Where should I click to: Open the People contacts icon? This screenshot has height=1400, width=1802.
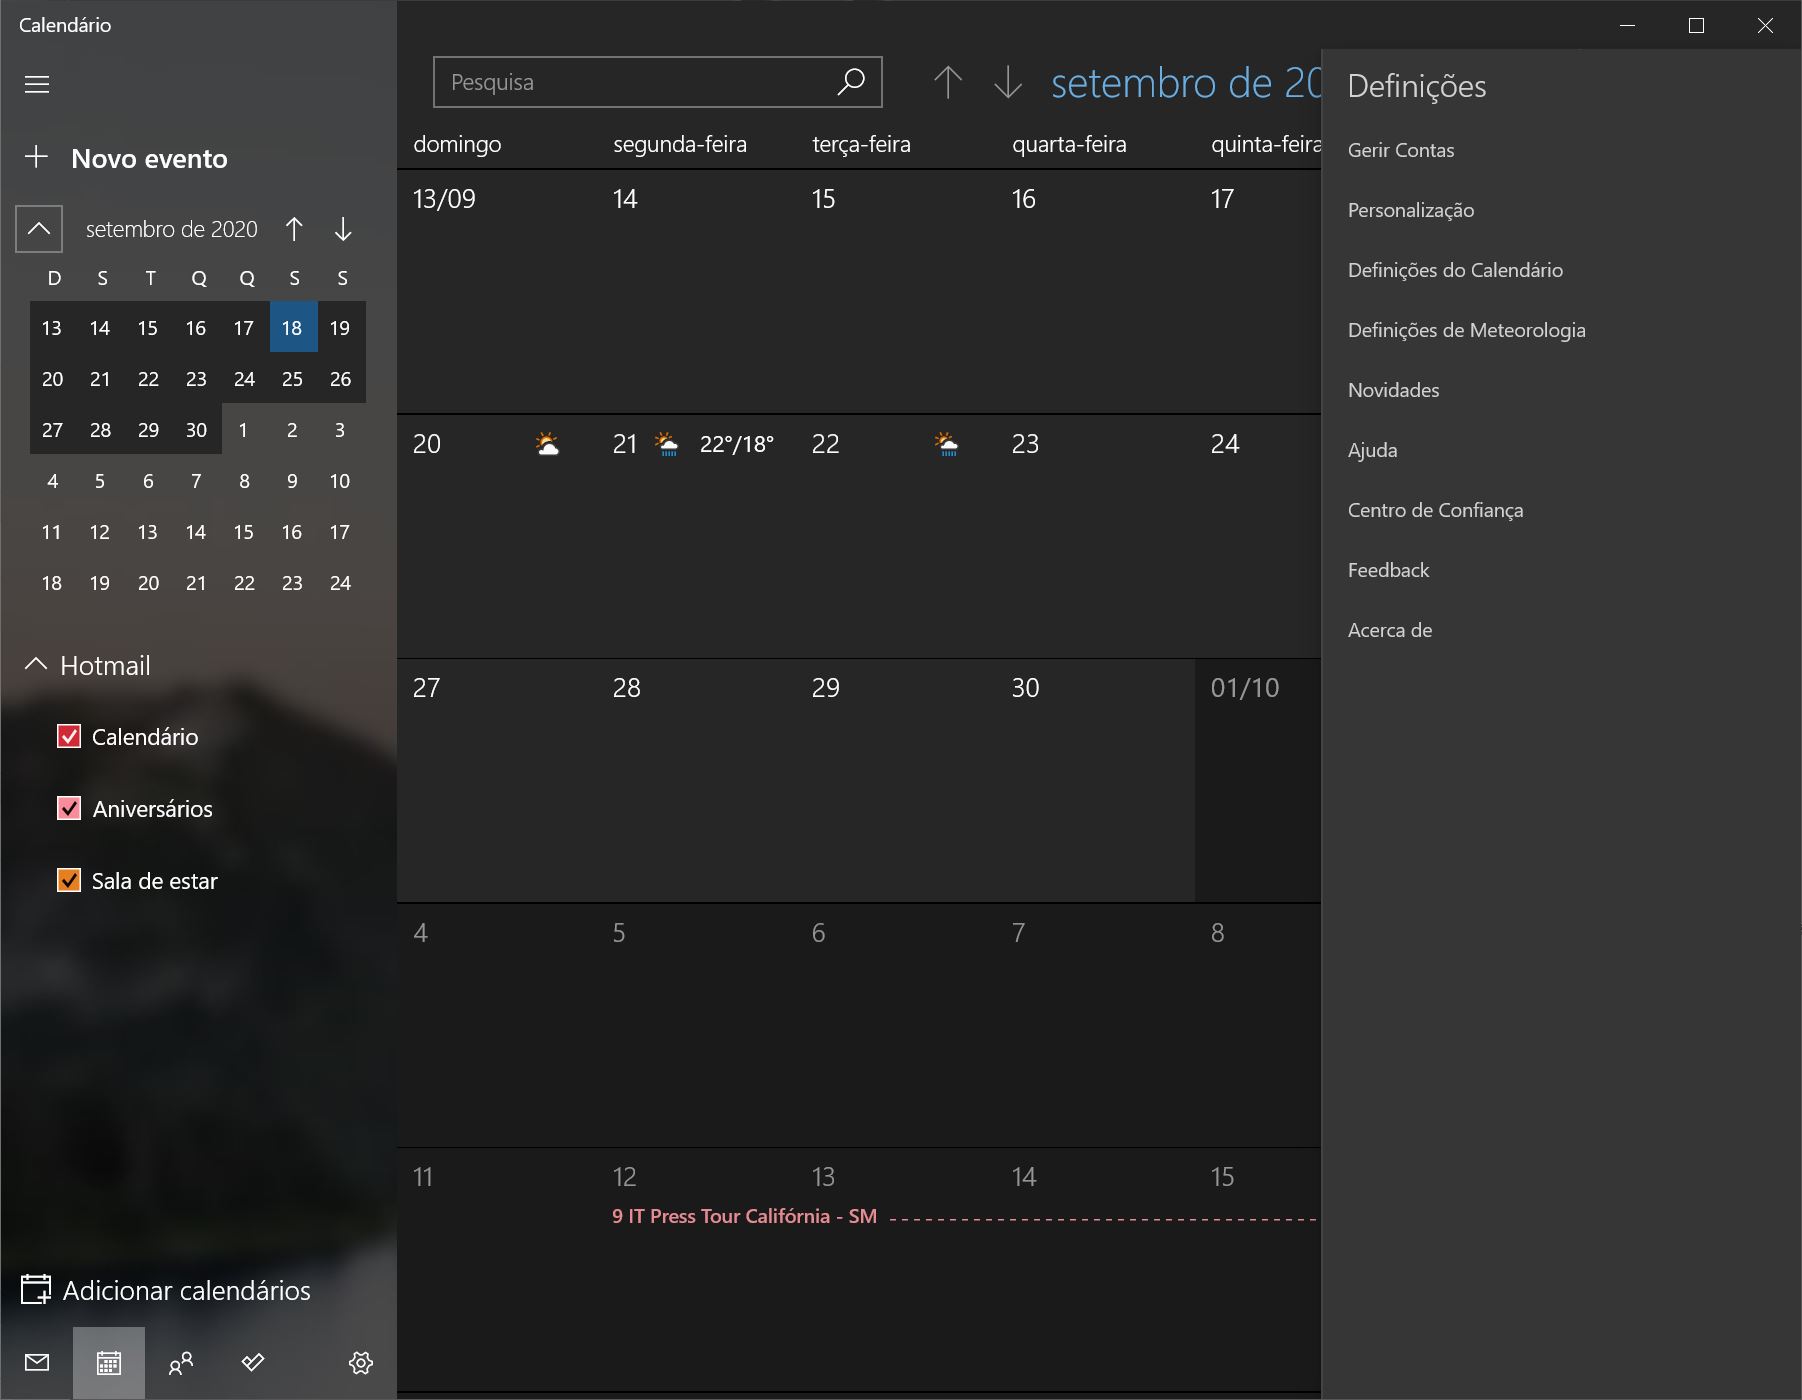181,1362
